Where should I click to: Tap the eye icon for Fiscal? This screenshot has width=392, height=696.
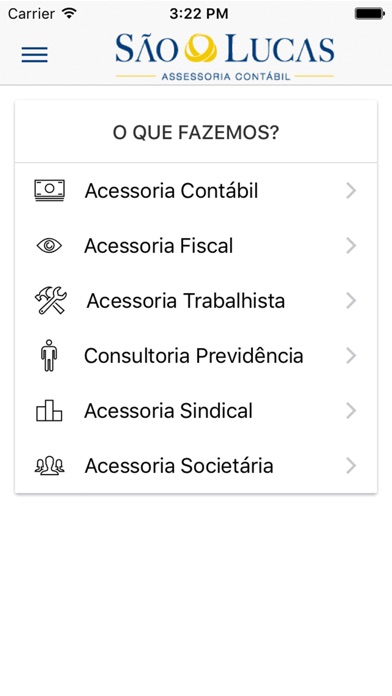click(x=49, y=245)
